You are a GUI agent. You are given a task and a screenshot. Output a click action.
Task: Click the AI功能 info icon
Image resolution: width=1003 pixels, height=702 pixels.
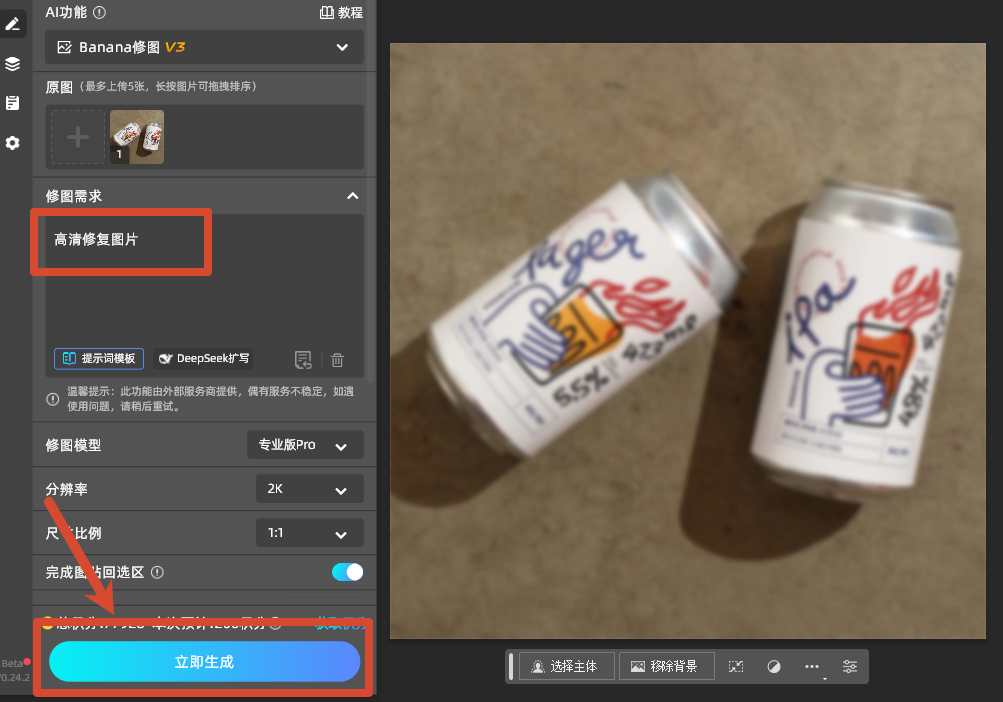(x=99, y=12)
